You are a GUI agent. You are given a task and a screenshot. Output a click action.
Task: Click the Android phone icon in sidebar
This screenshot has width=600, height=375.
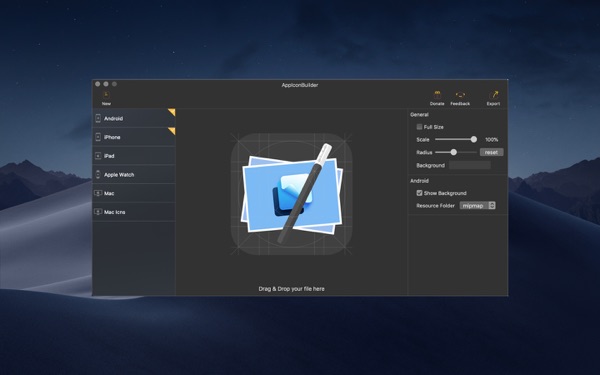pyautogui.click(x=98, y=118)
